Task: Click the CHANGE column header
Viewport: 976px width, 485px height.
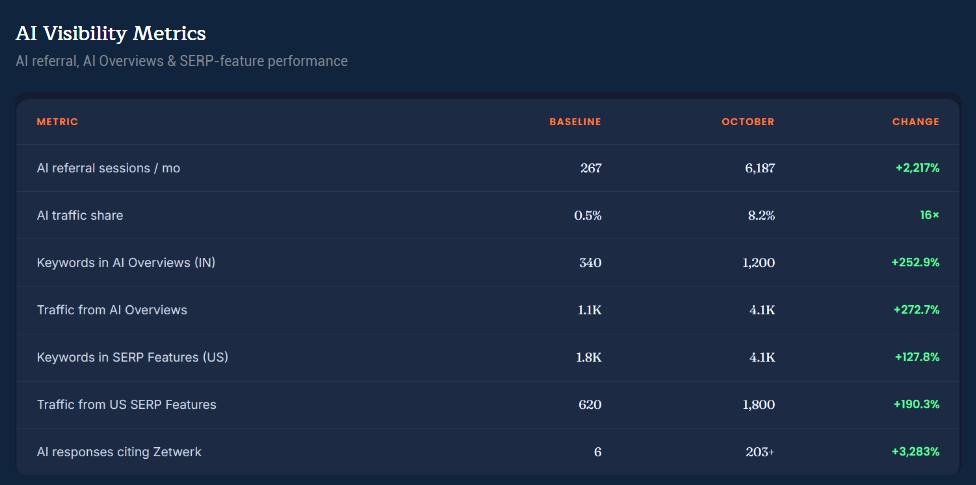Action: click(x=916, y=121)
